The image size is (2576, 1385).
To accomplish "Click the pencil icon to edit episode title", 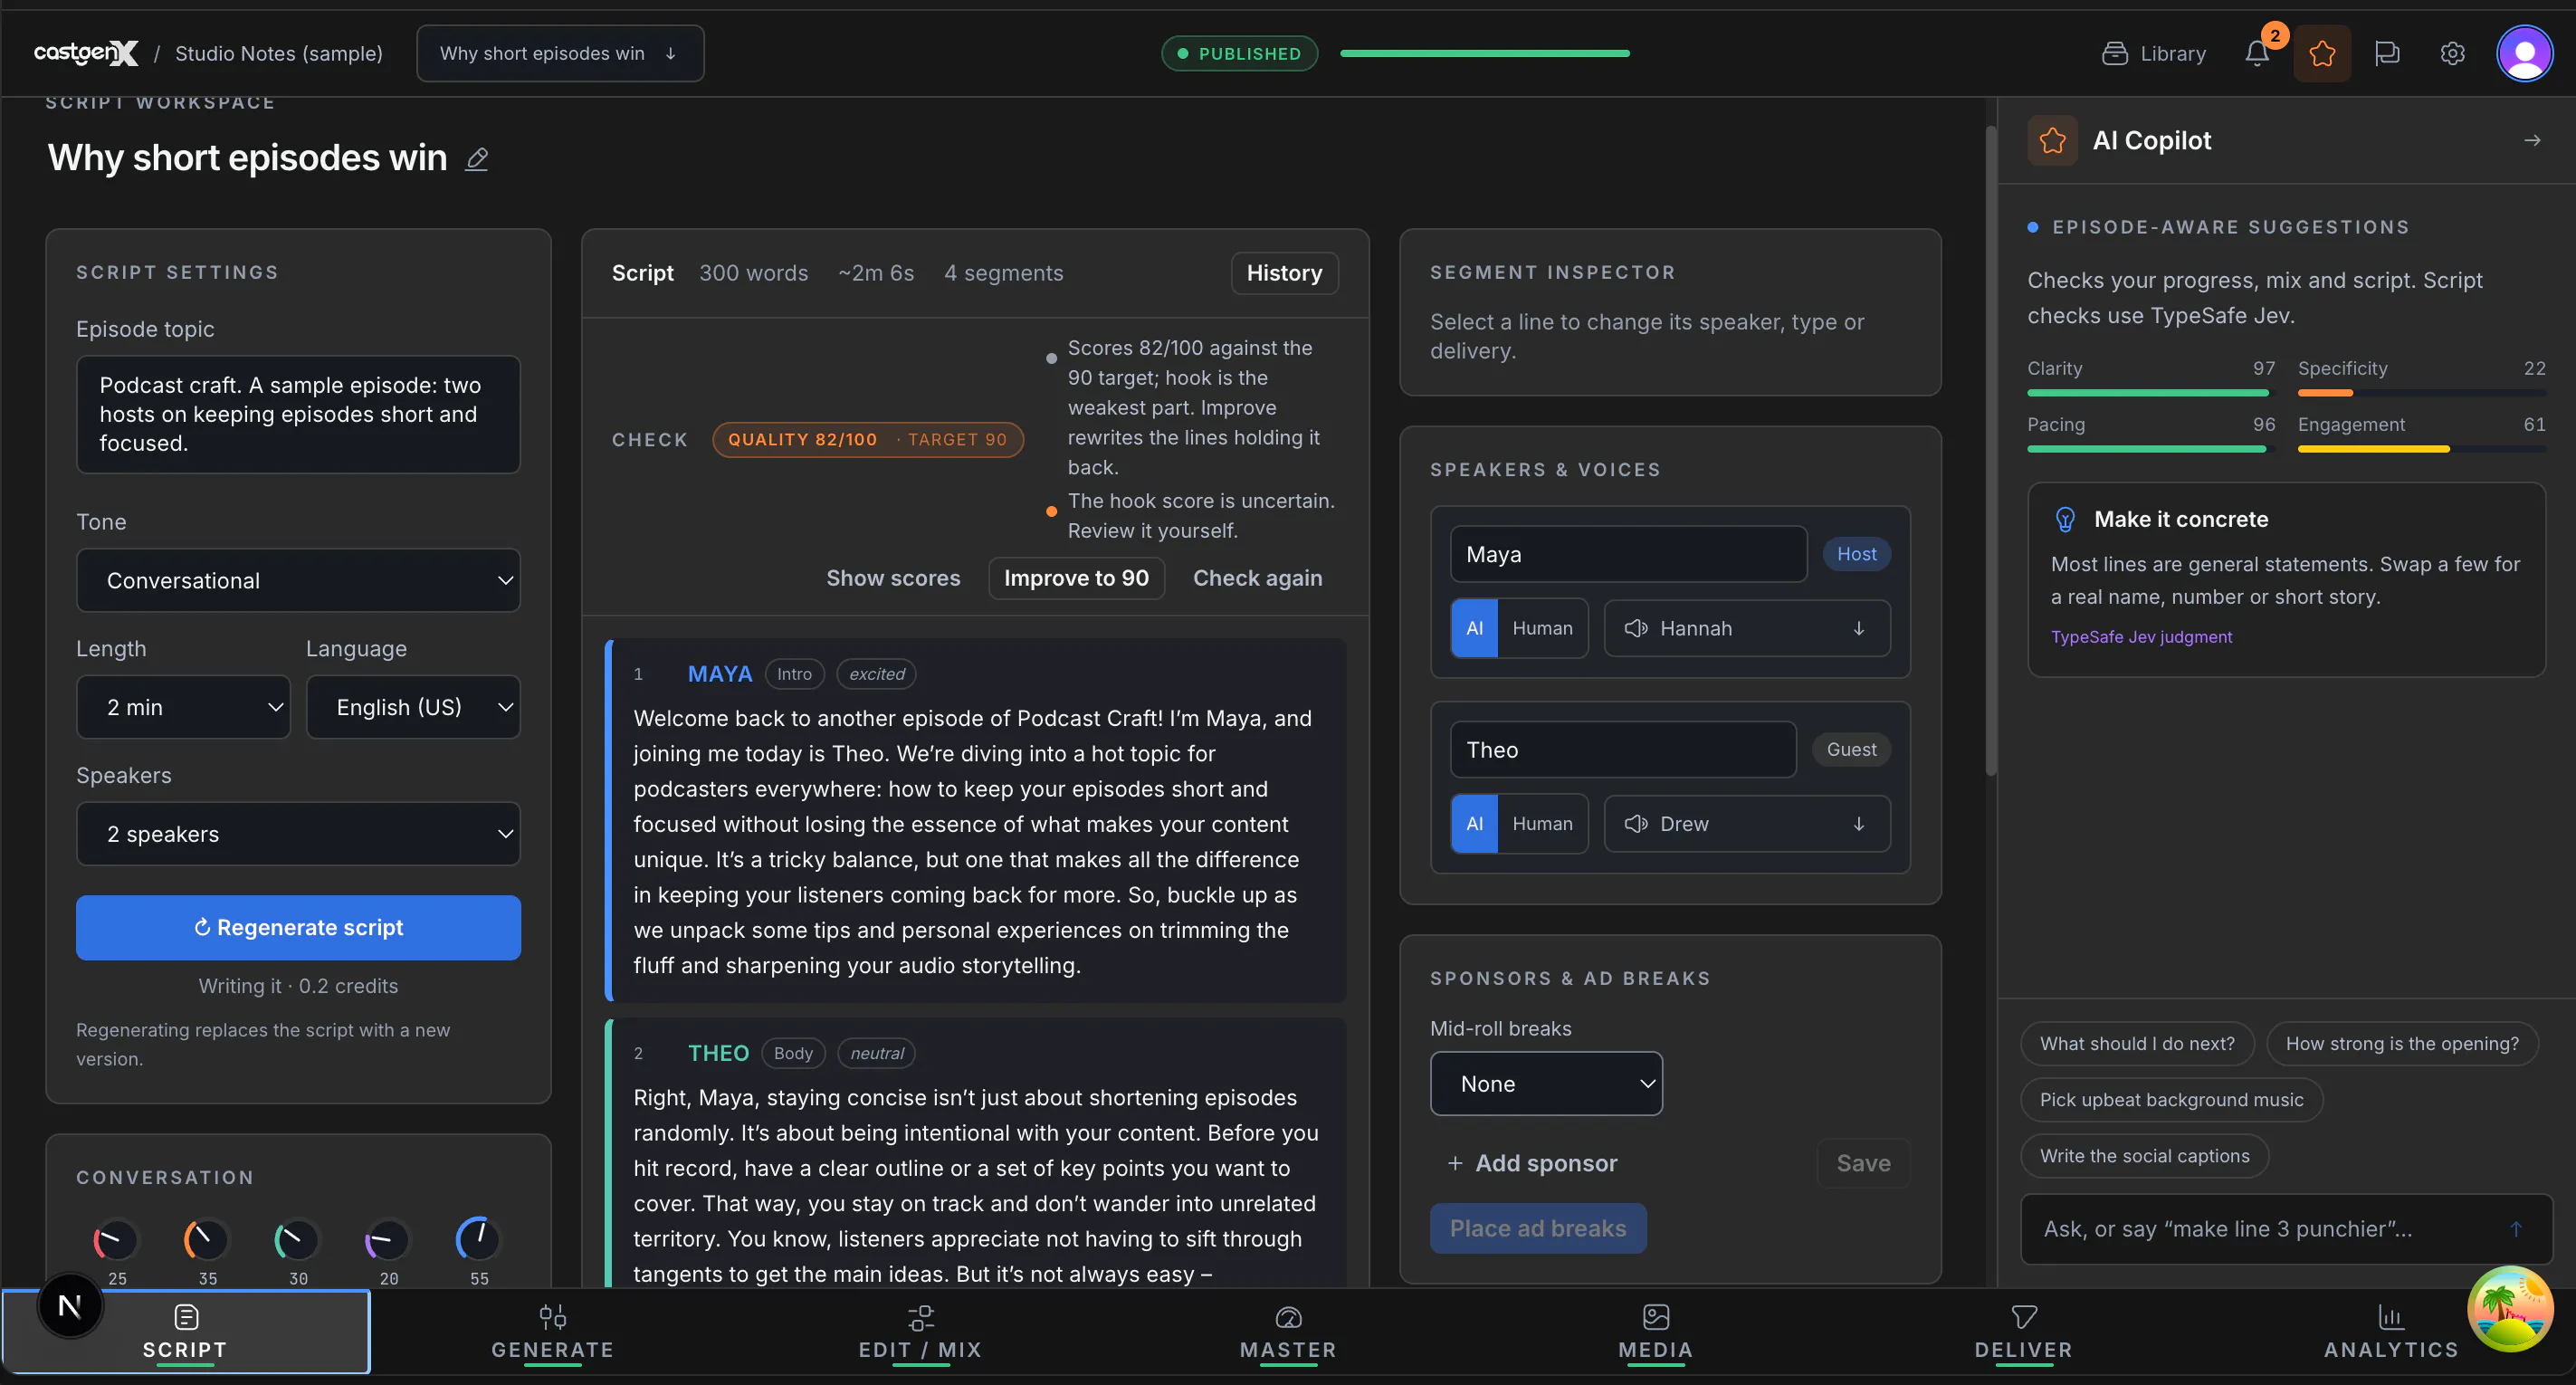I will (x=477, y=158).
